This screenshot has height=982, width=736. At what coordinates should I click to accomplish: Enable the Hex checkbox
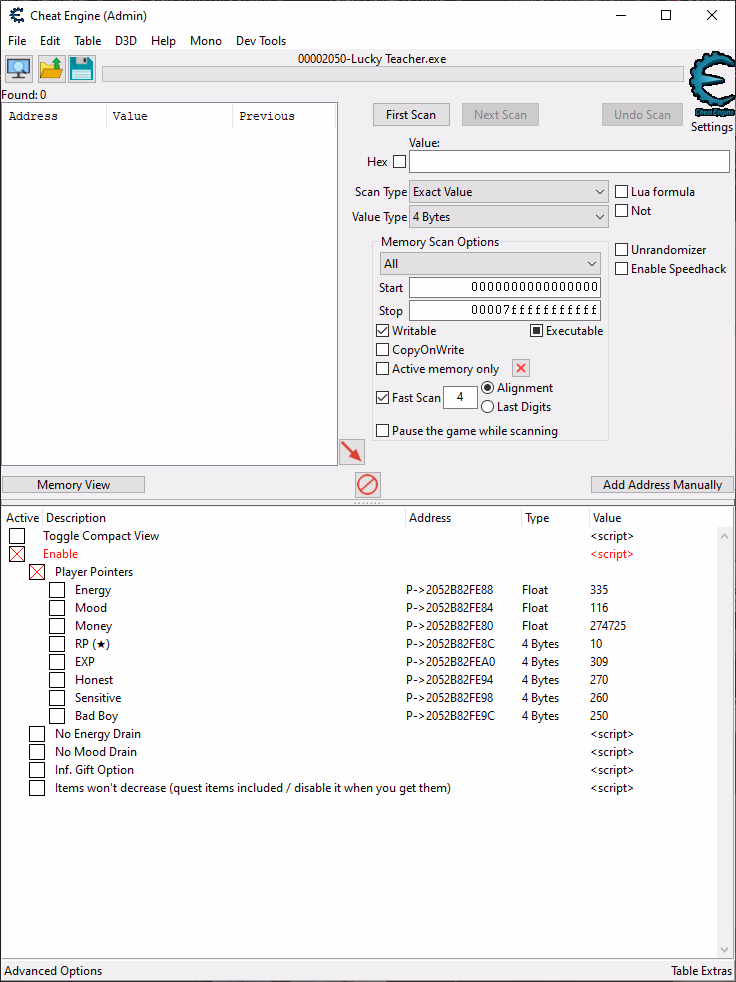coord(399,162)
